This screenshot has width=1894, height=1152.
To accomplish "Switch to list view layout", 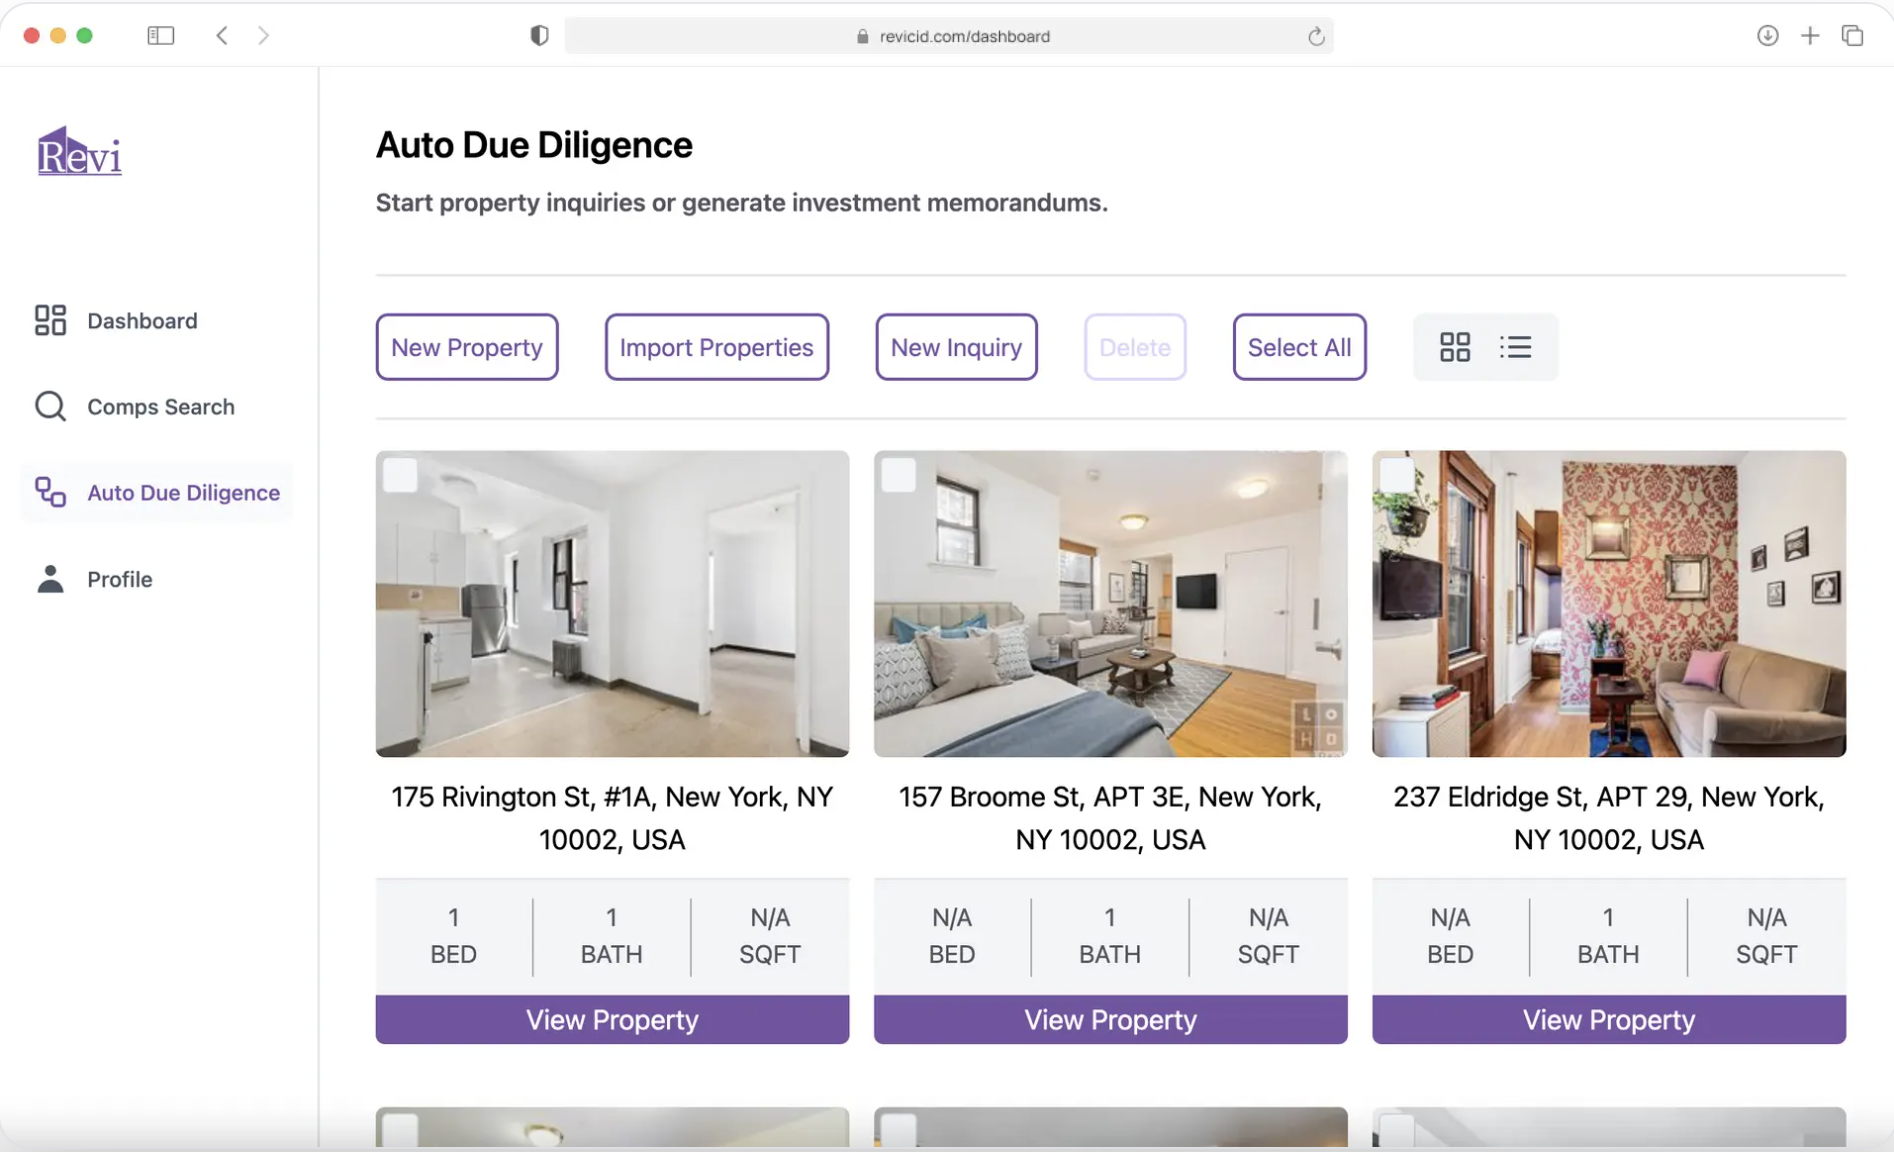I will click(x=1515, y=347).
